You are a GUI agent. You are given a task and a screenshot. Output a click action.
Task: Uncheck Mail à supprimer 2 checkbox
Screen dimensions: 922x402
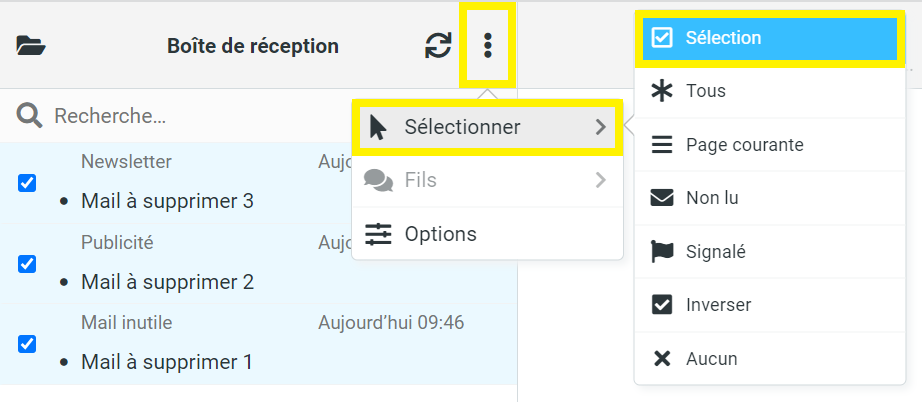click(27, 264)
